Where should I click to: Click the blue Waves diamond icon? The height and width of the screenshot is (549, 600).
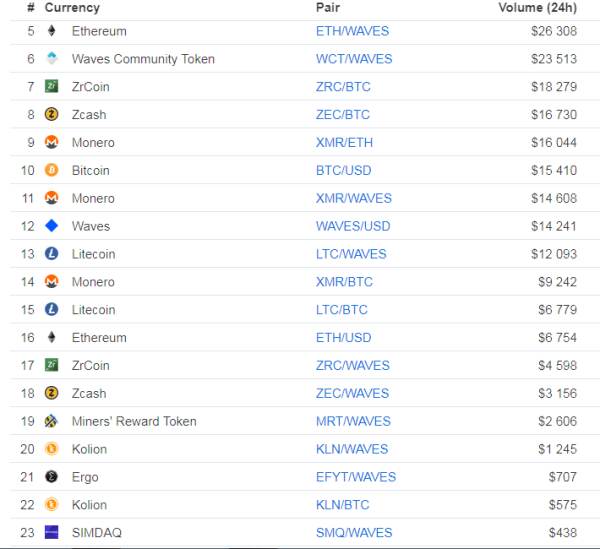tap(52, 226)
